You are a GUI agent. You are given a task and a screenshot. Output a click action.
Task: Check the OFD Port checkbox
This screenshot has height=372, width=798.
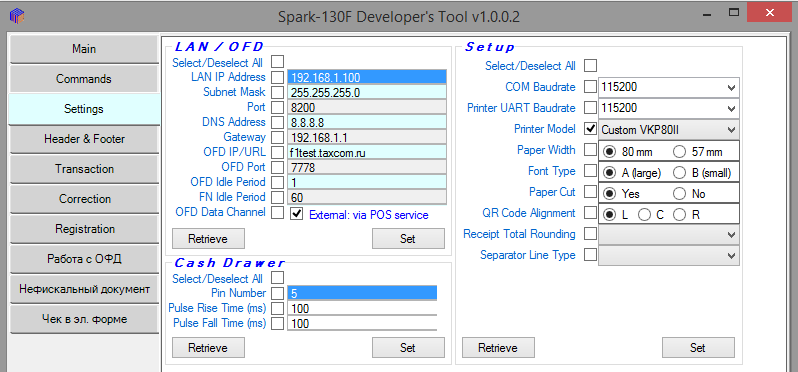point(277,167)
